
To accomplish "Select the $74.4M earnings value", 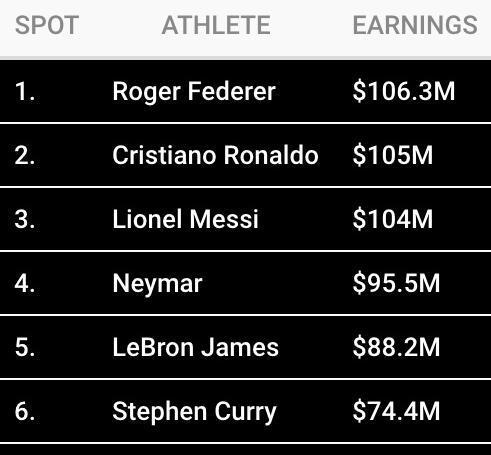I will pyautogui.click(x=396, y=411).
